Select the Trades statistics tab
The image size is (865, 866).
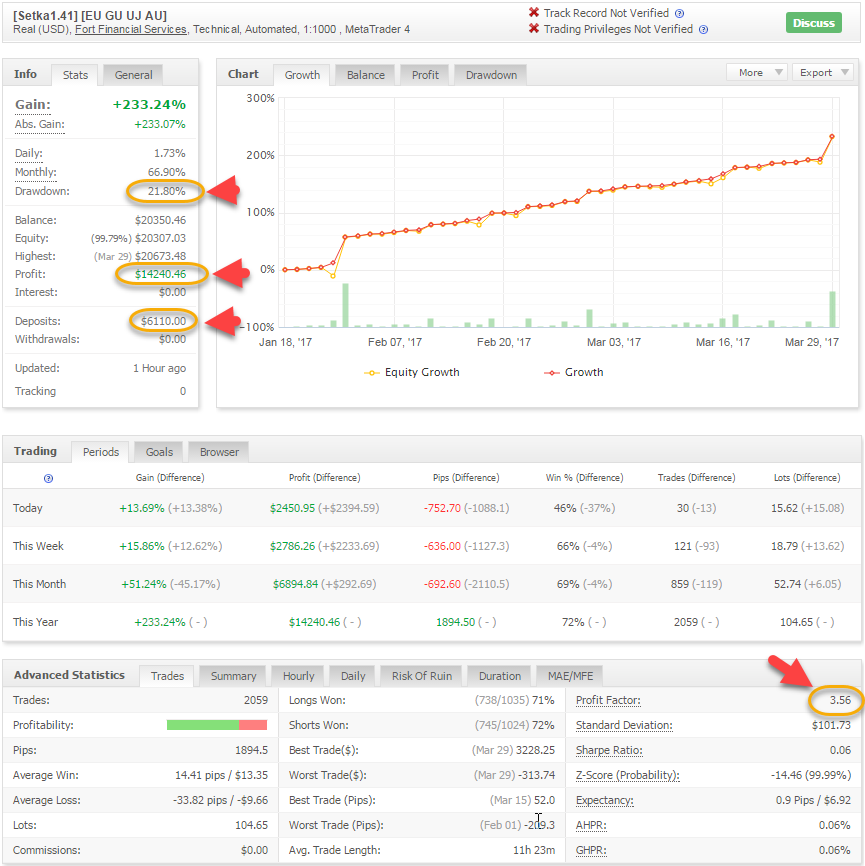coord(167,676)
